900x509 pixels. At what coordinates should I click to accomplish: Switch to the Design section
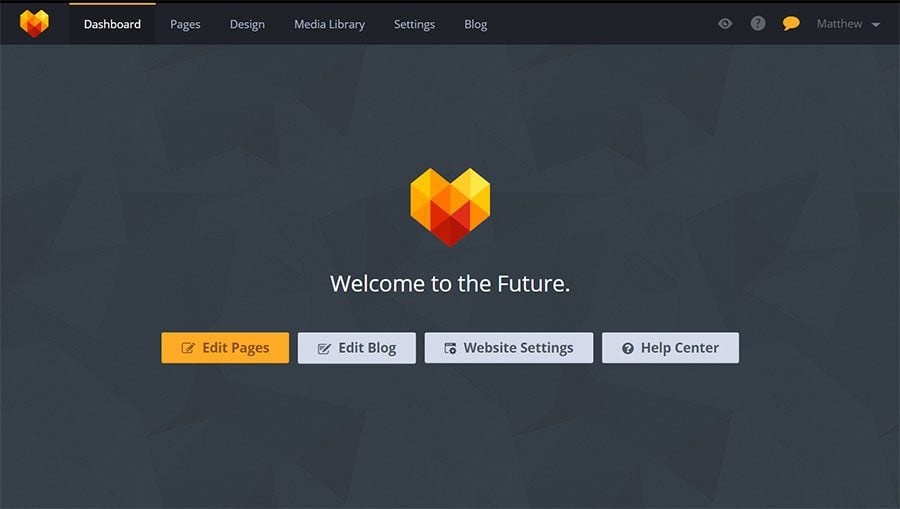pos(247,24)
